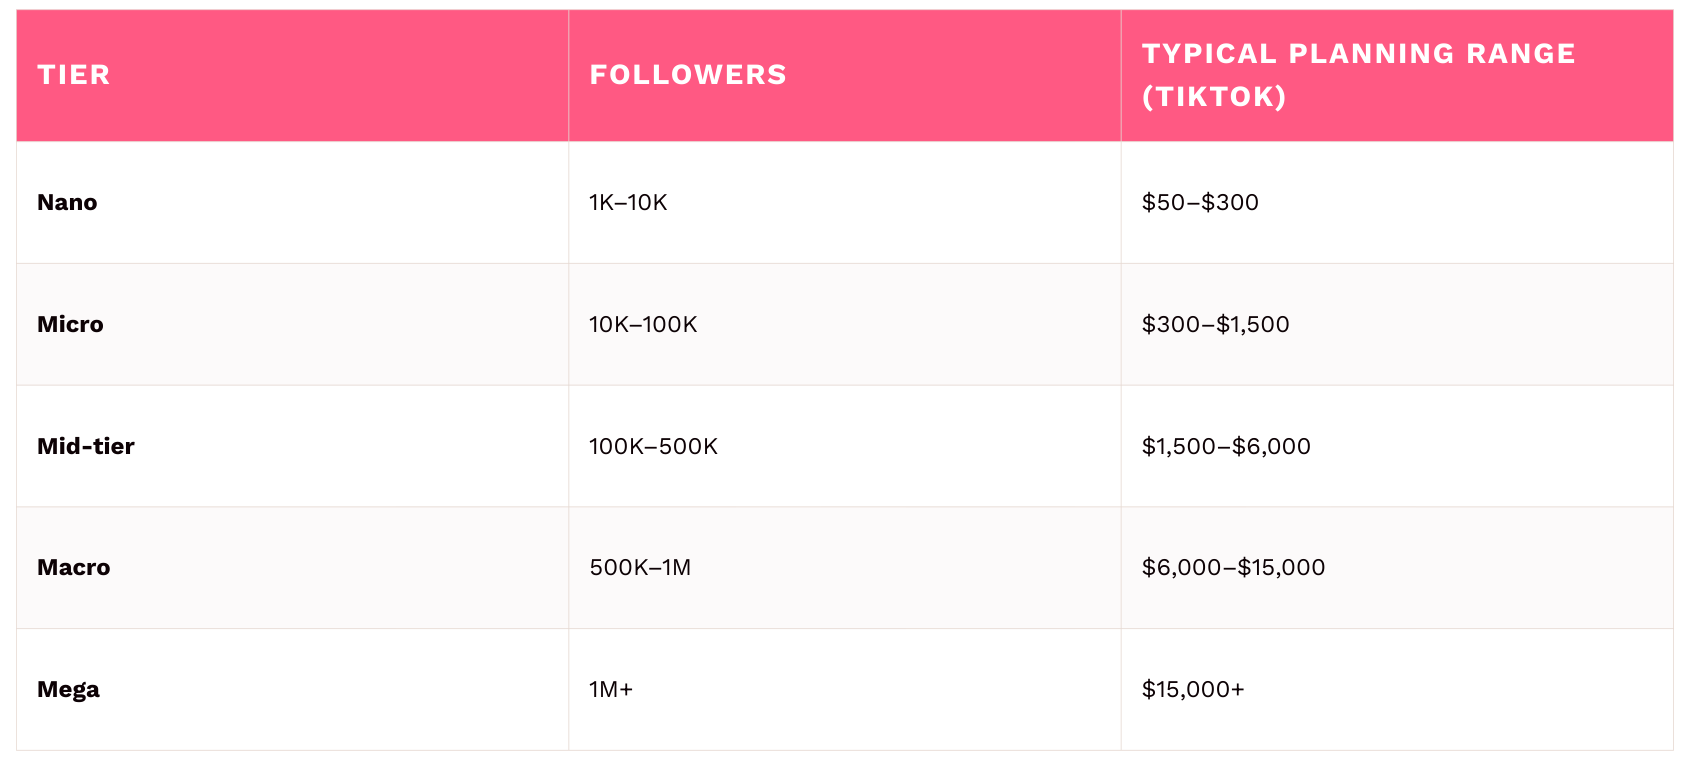This screenshot has width=1688, height=766.
Task: Select the Nano tier cell
Action: click(67, 202)
